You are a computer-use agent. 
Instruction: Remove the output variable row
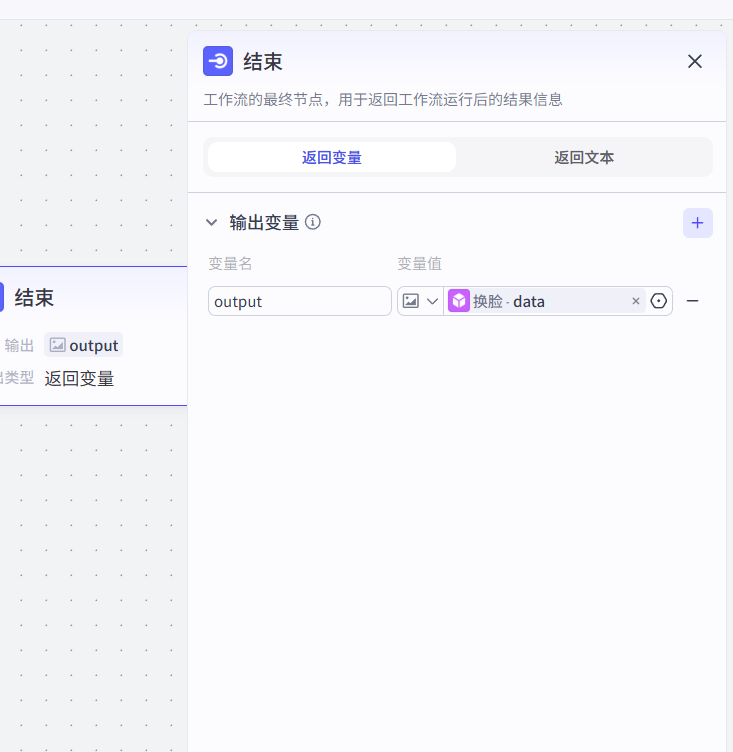(x=693, y=301)
